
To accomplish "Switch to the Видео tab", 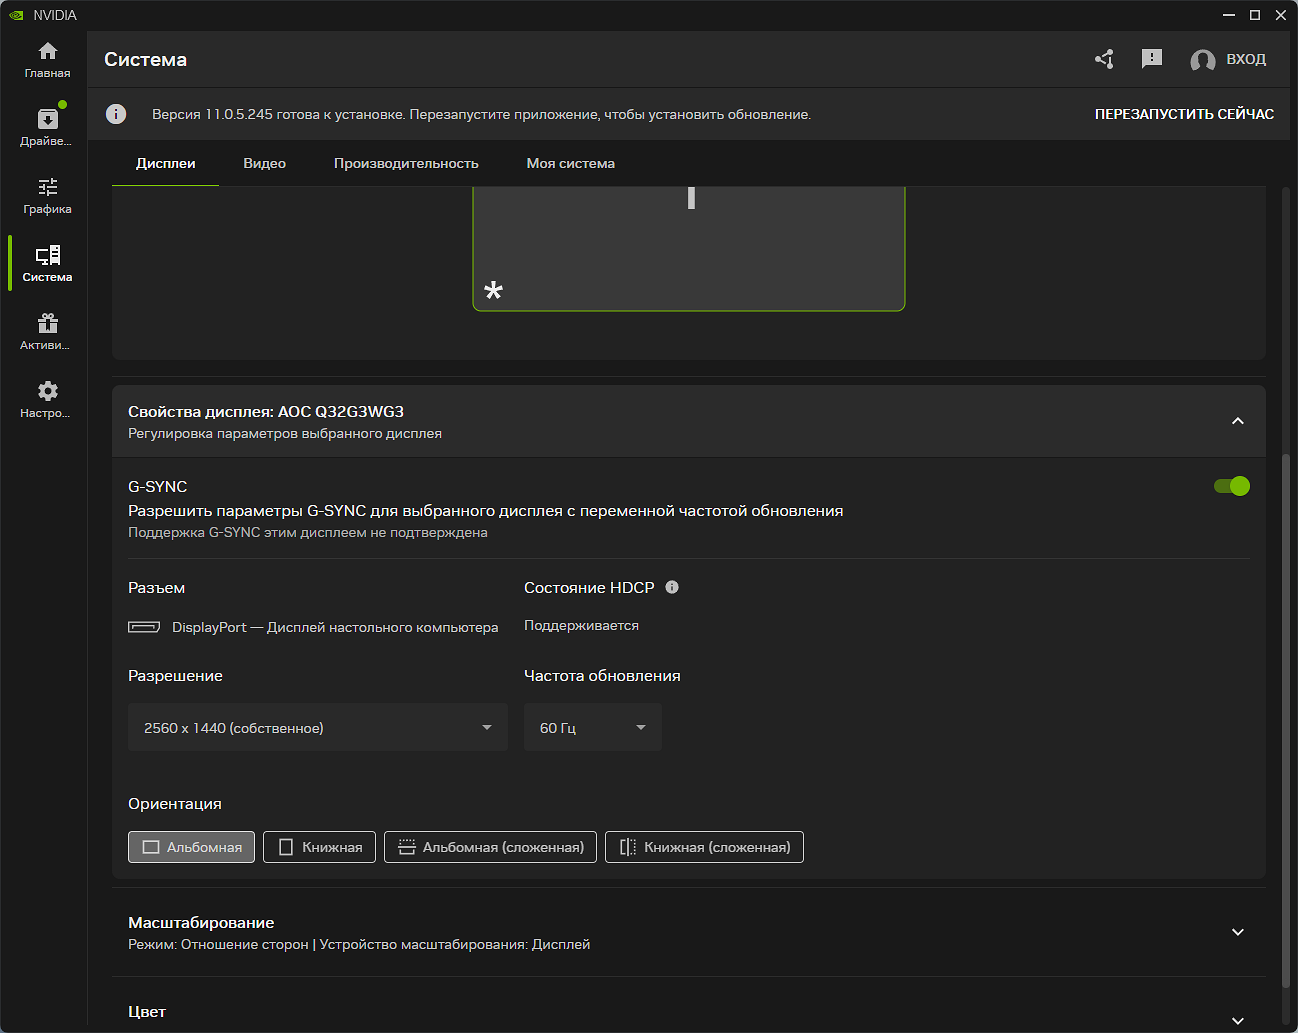I will click(x=264, y=163).
